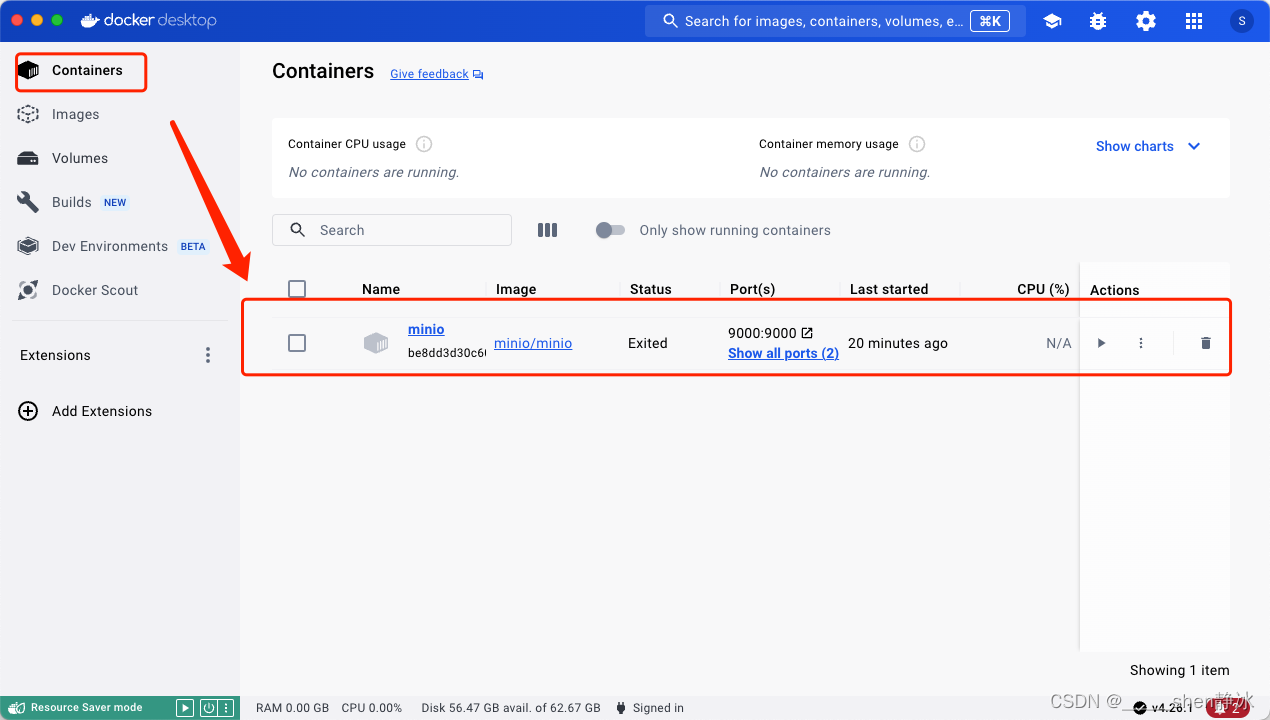Click the Exited status cell

coord(647,343)
